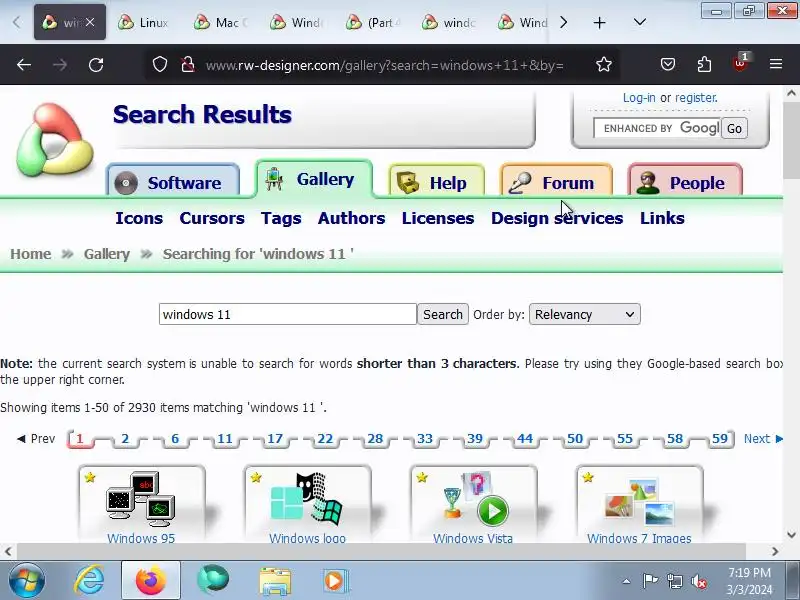Click the vertical scrollbar down arrow

pos(791,535)
